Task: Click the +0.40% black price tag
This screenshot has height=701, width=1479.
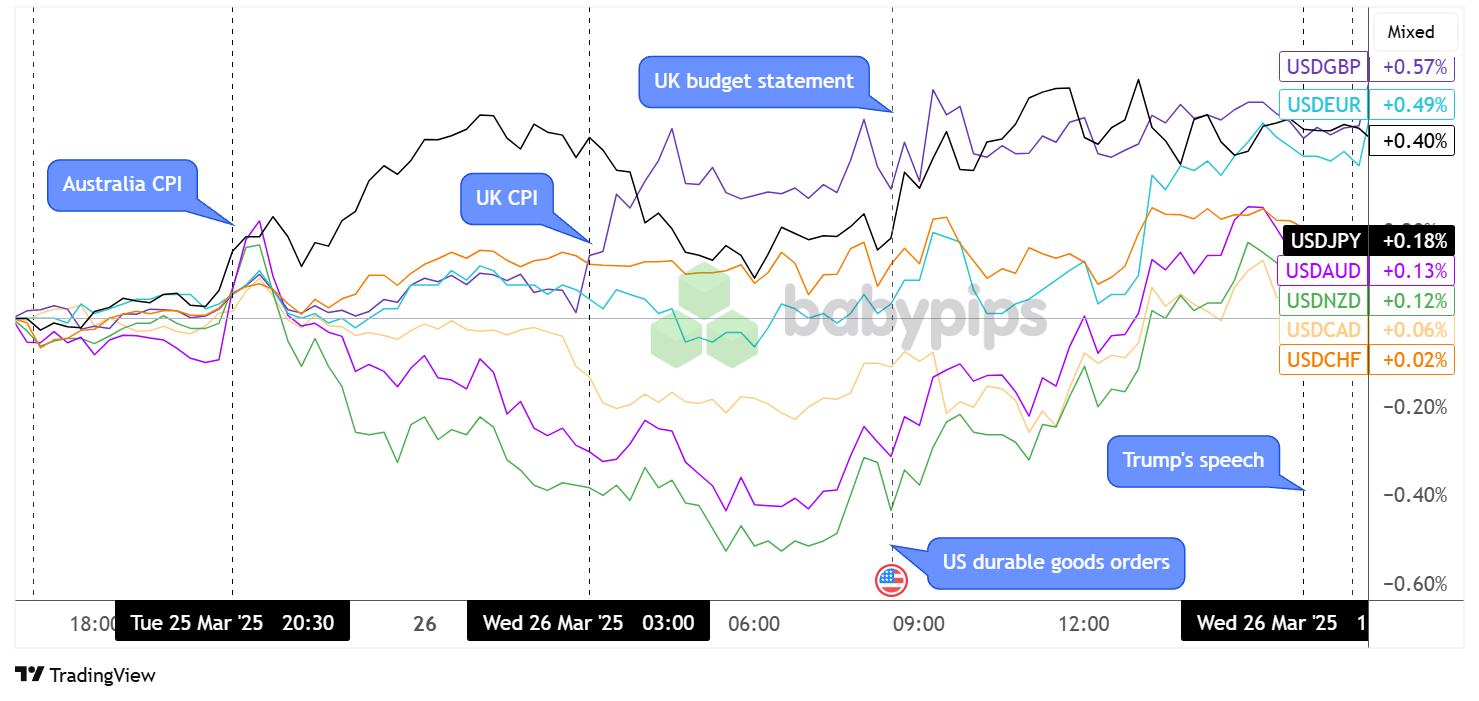Action: pos(1414,141)
